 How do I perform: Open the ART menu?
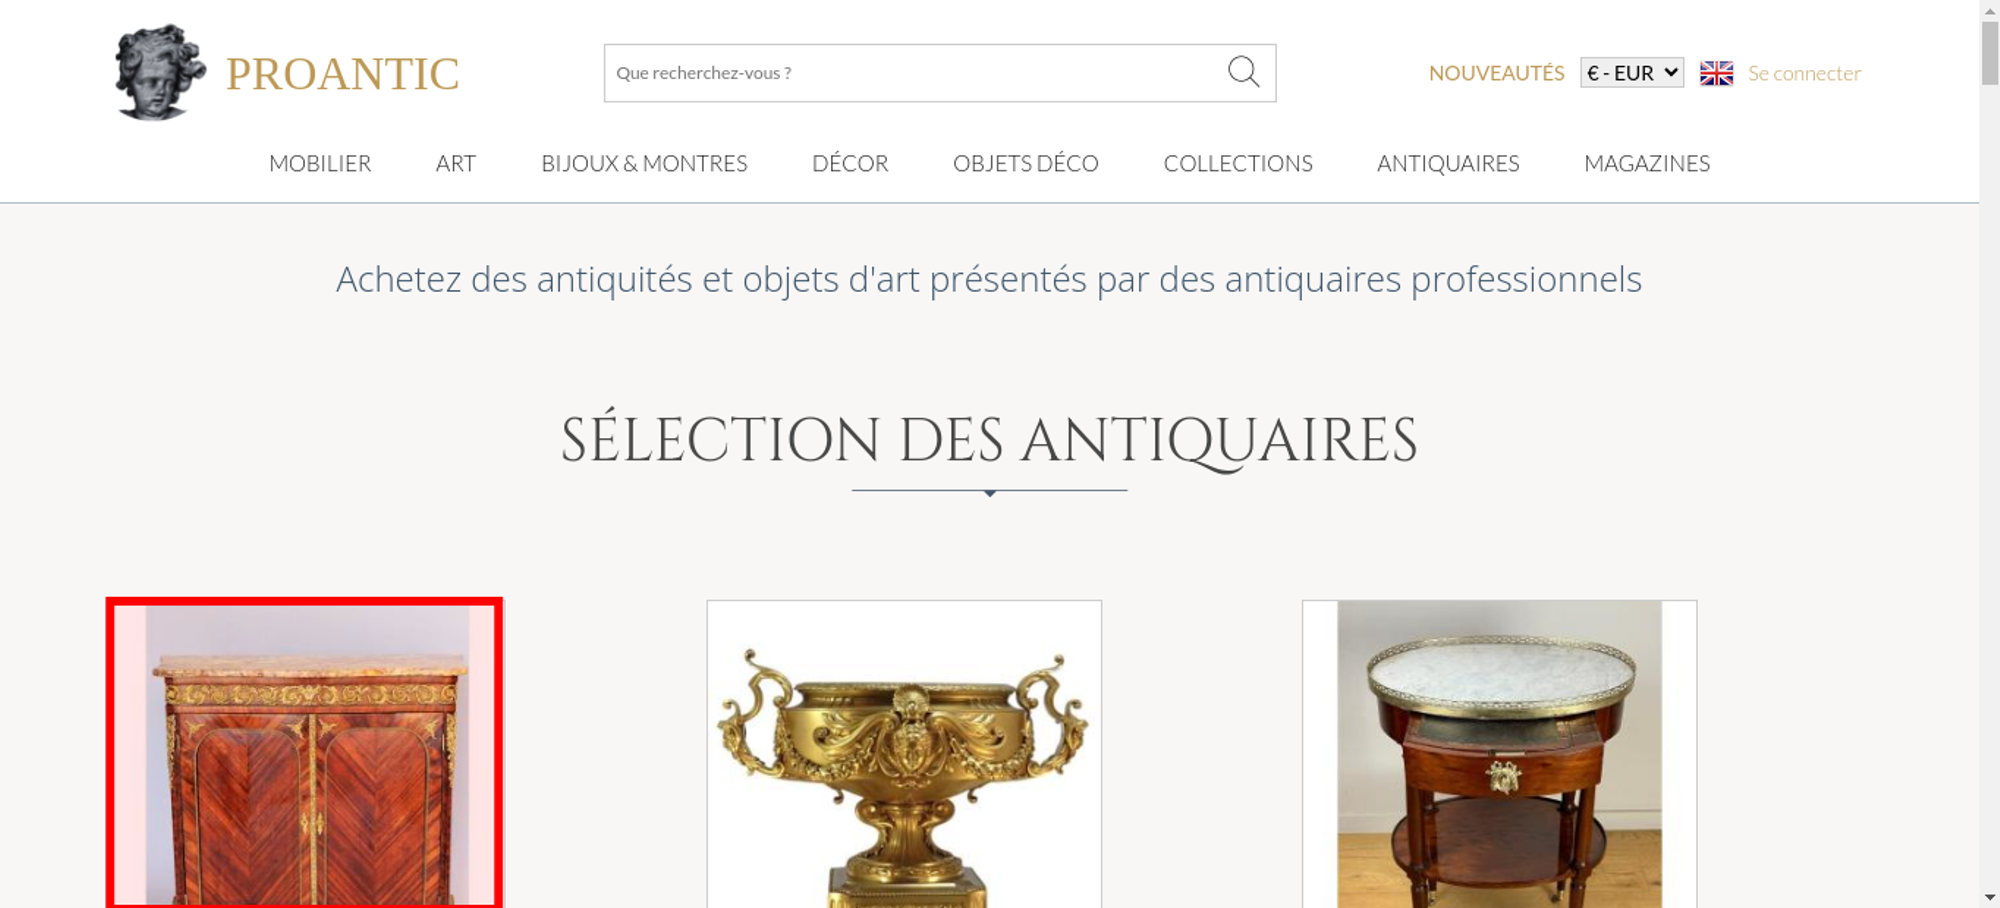pos(456,163)
